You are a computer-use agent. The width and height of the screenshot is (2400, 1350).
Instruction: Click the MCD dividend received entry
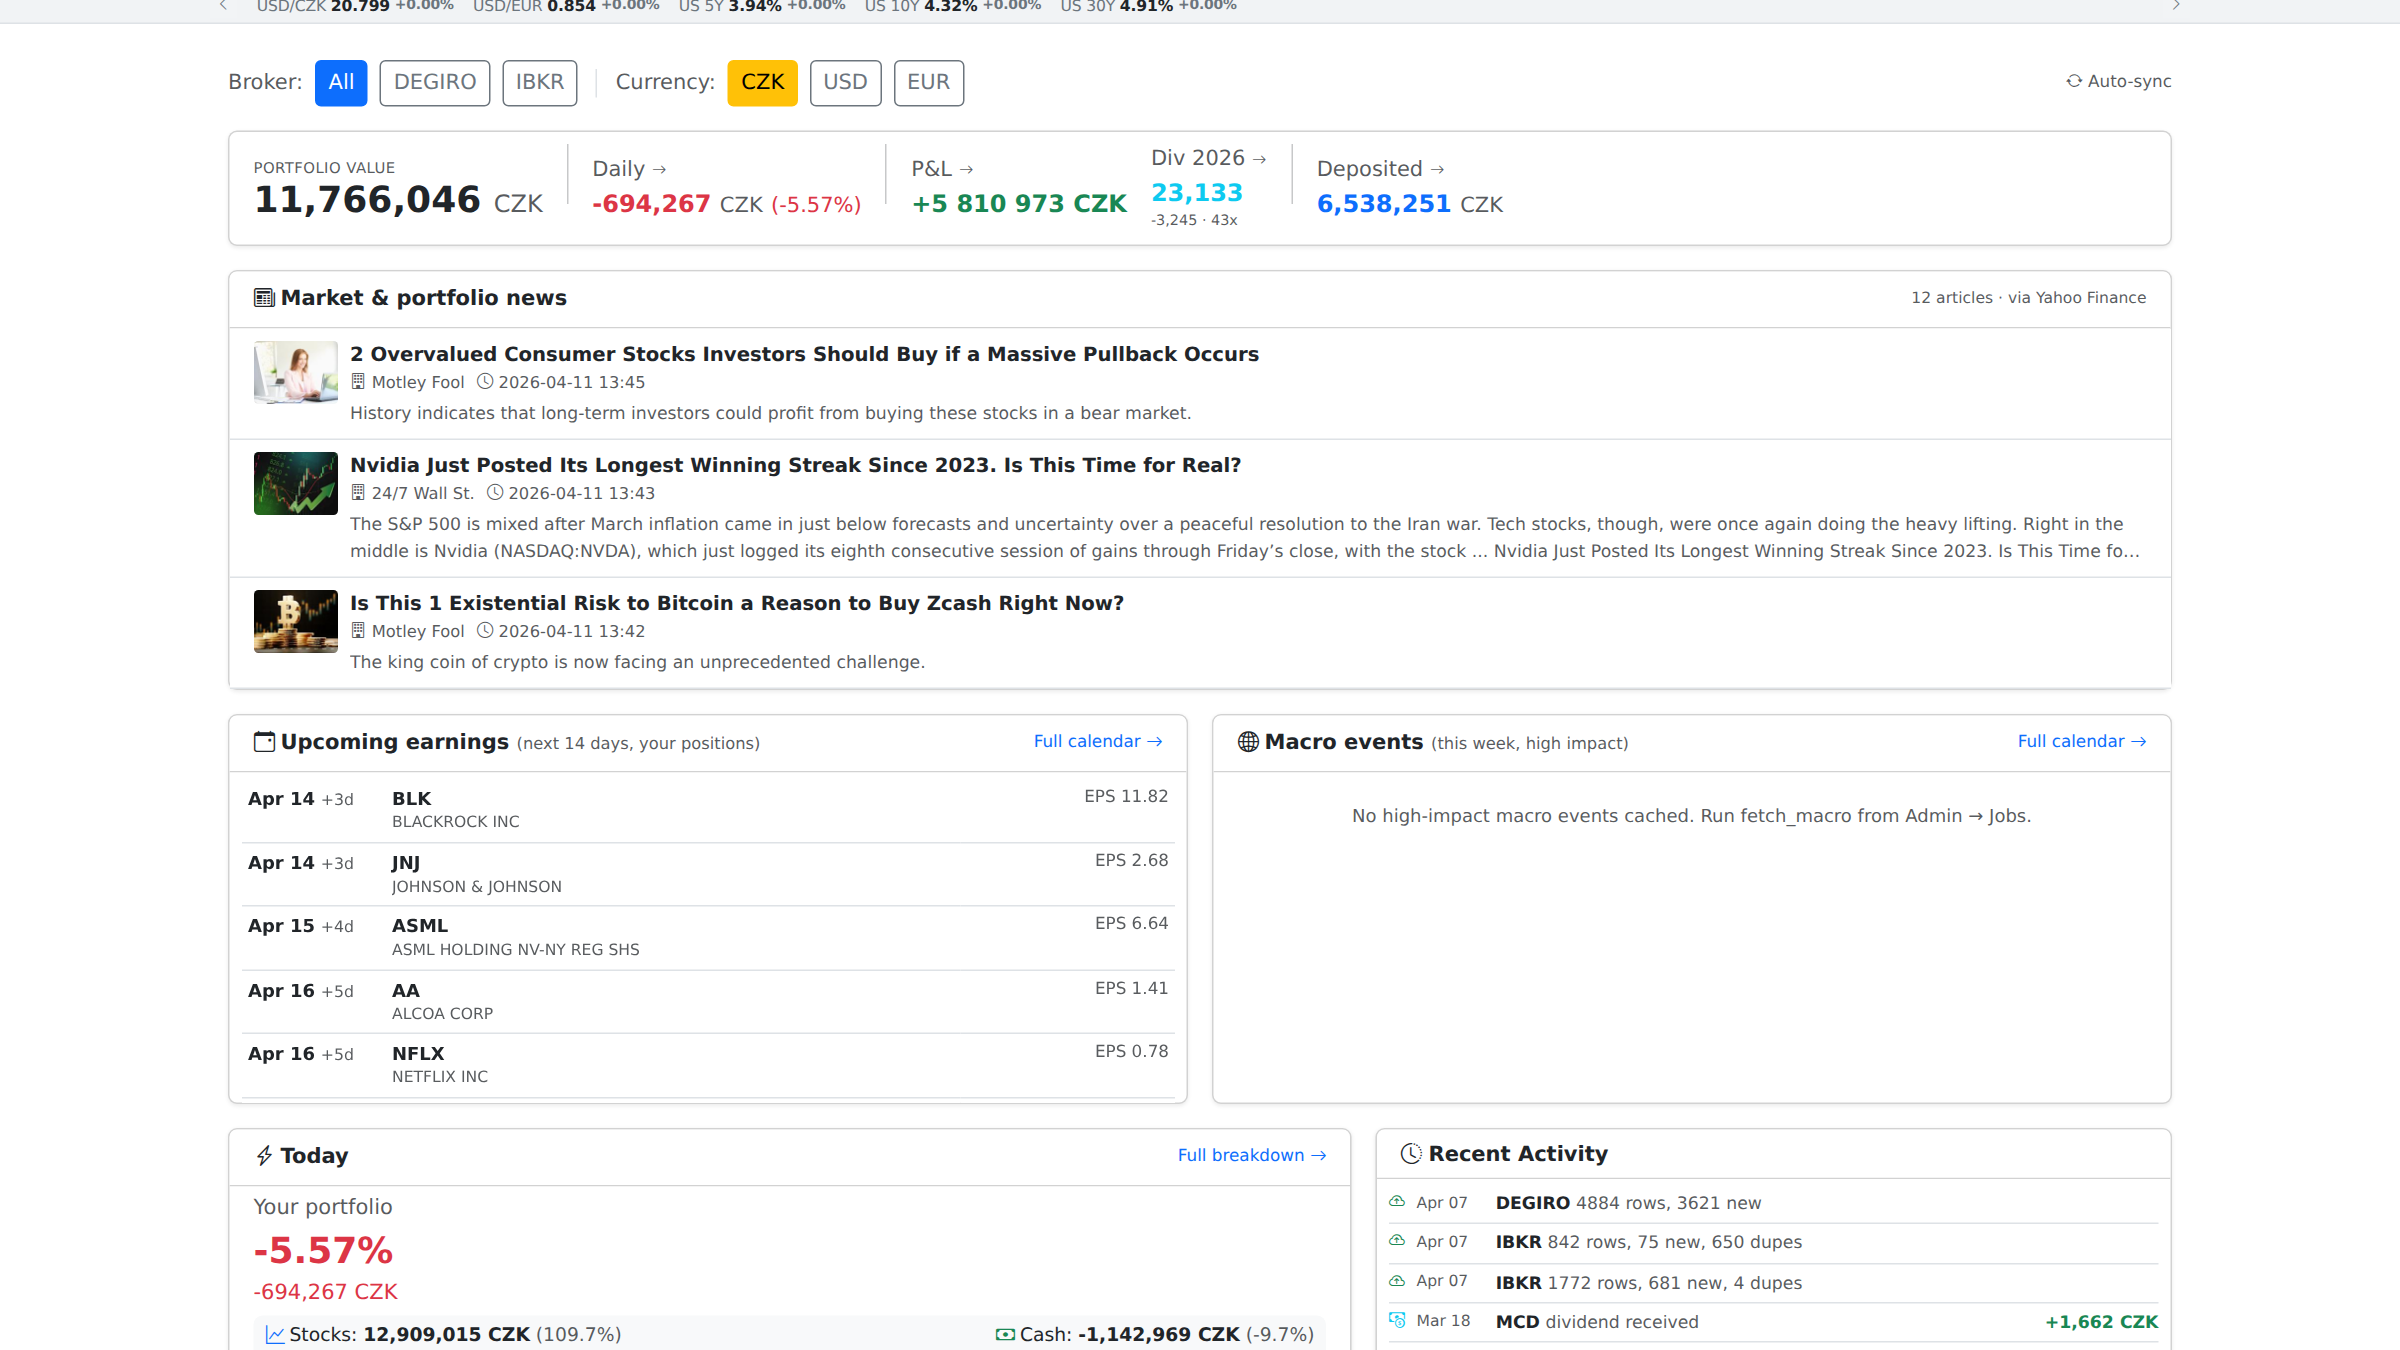(x=1773, y=1322)
